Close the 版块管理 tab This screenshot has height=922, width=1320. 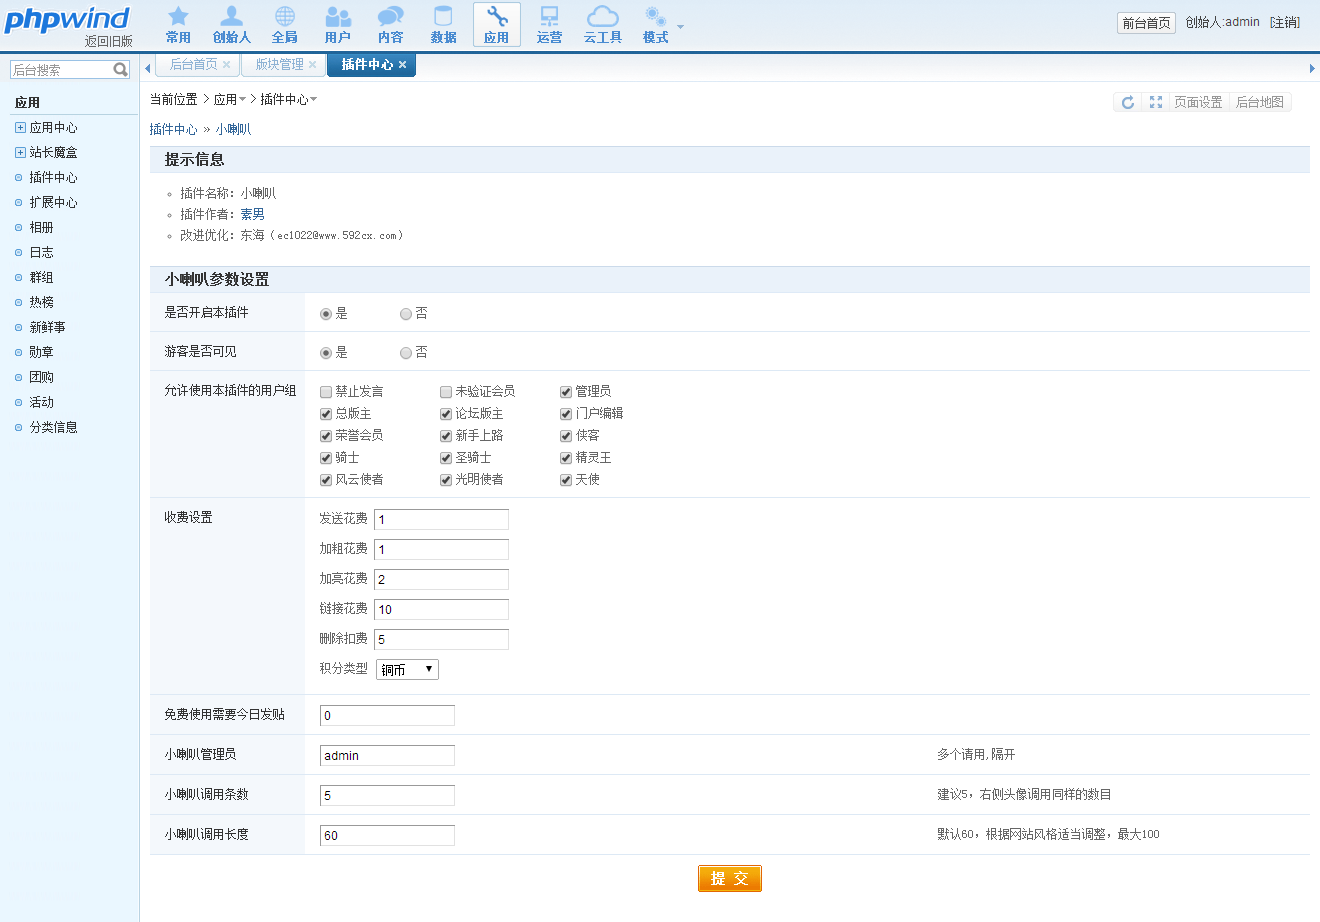[x=312, y=65]
